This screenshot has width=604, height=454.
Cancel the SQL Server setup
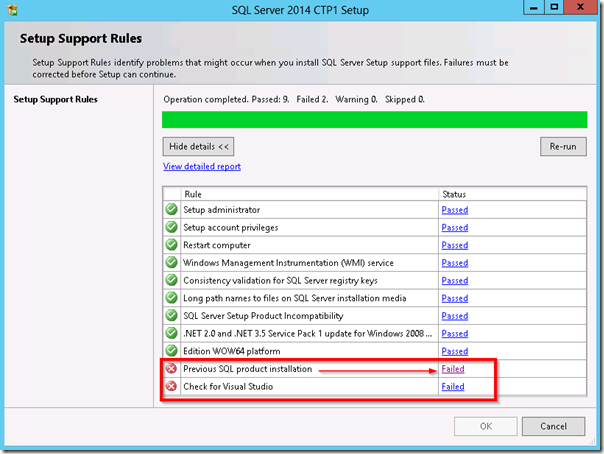point(554,426)
